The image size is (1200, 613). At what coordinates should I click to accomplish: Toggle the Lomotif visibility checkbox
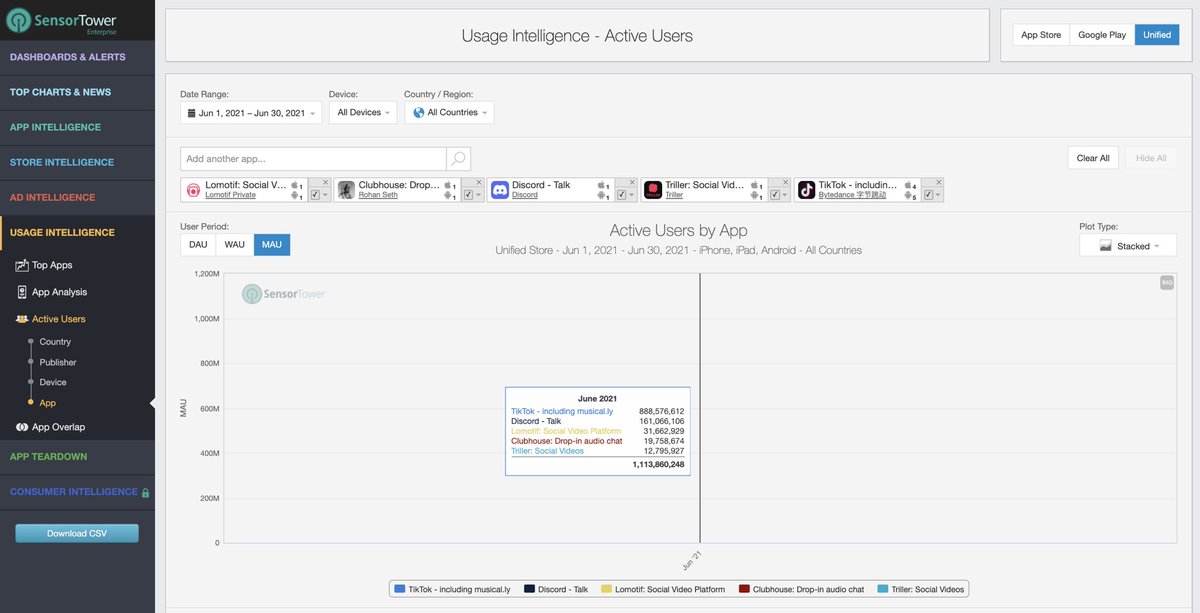coord(315,195)
